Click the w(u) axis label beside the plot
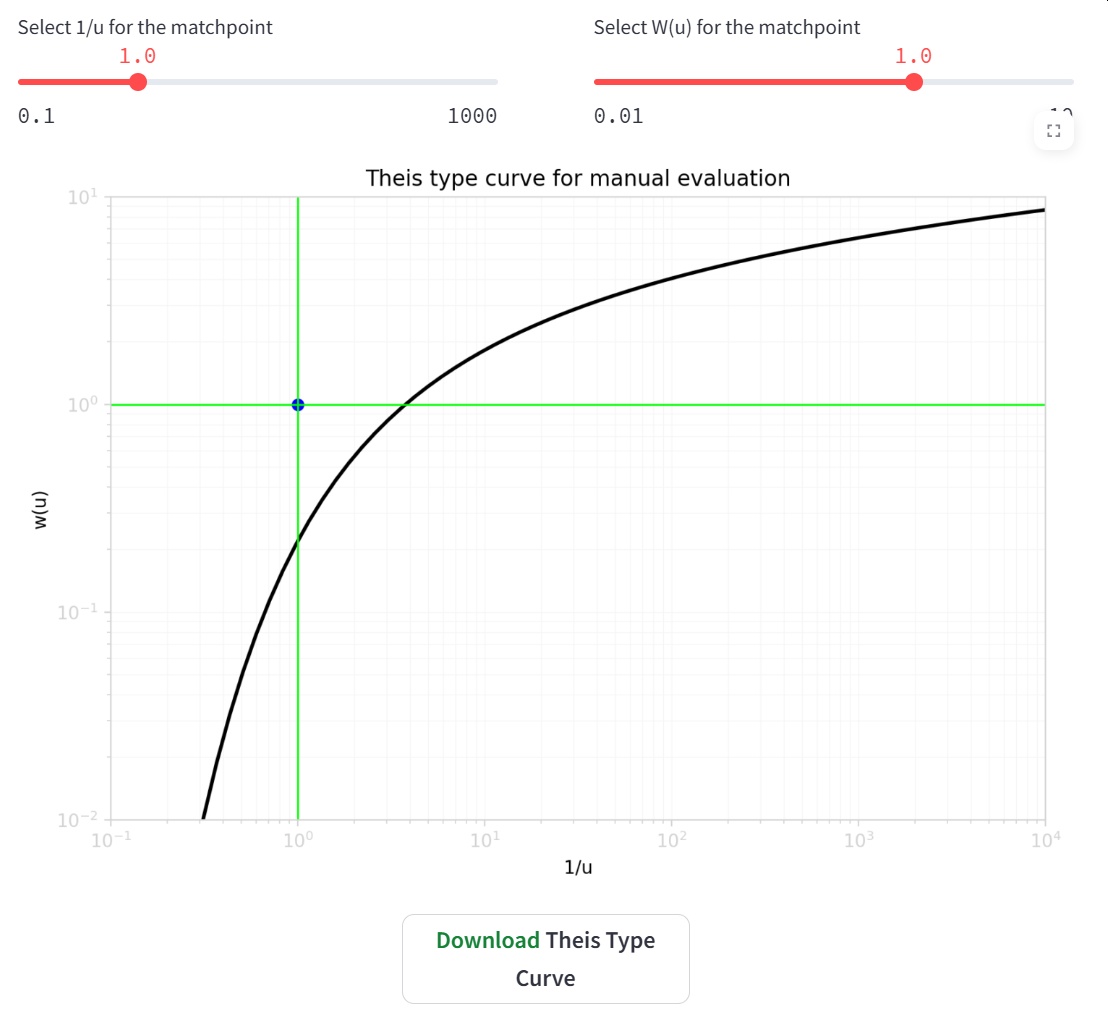Image resolution: width=1108 pixels, height=1023 pixels. coord(40,512)
